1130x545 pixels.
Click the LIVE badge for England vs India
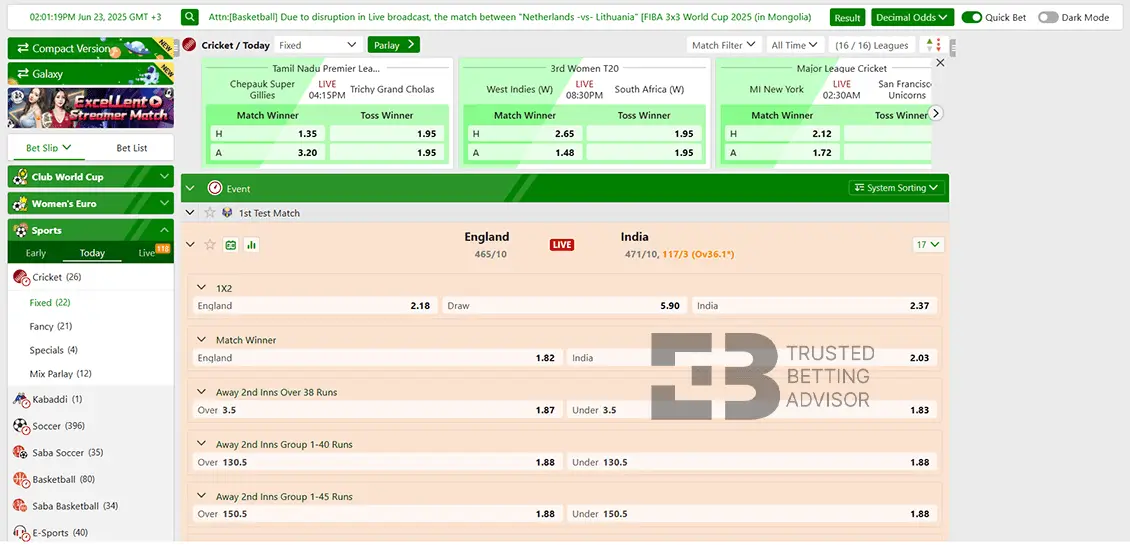tap(561, 245)
